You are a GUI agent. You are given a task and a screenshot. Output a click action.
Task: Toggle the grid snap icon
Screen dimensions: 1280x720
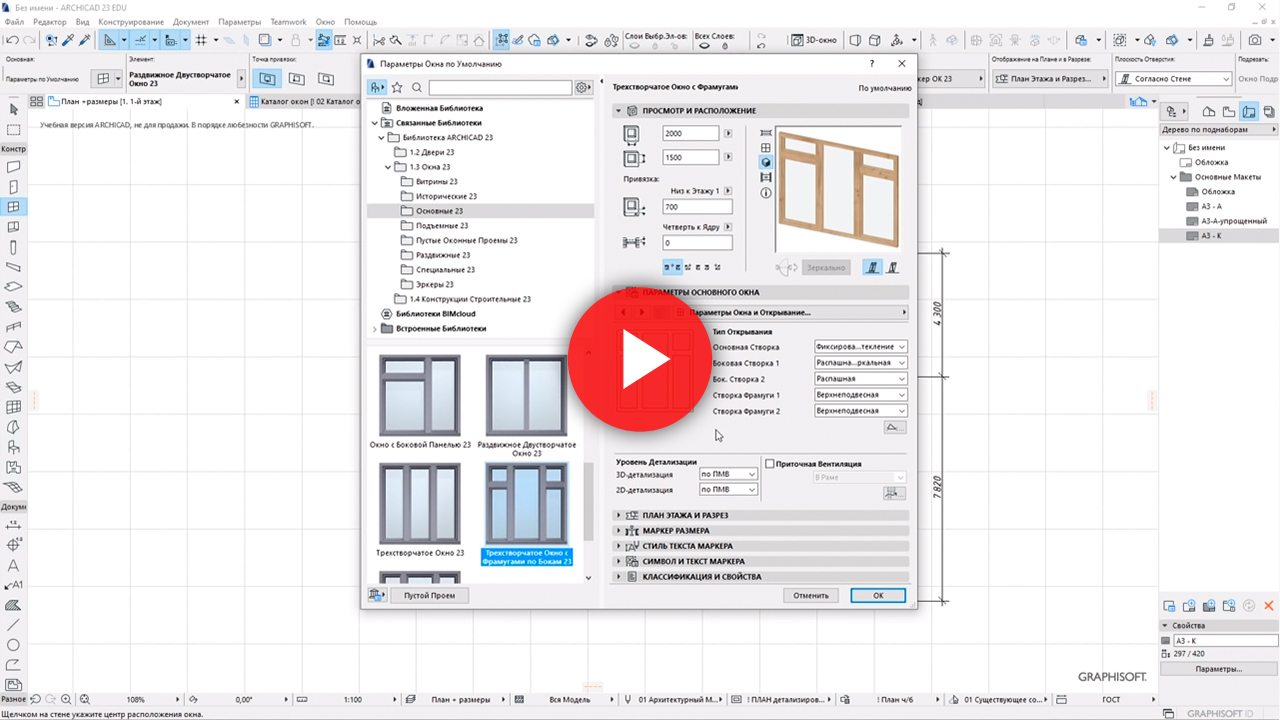pos(201,40)
